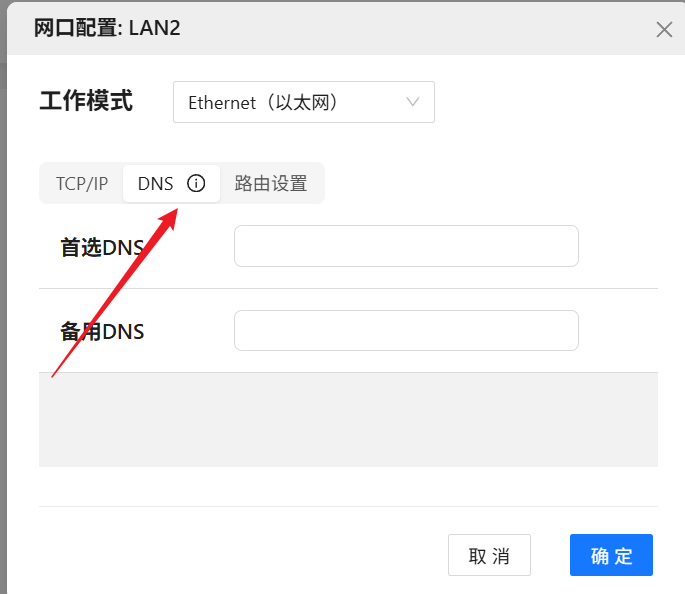Switch to the TCP/IP tab
This screenshot has height=594, width=685.
[x=82, y=184]
